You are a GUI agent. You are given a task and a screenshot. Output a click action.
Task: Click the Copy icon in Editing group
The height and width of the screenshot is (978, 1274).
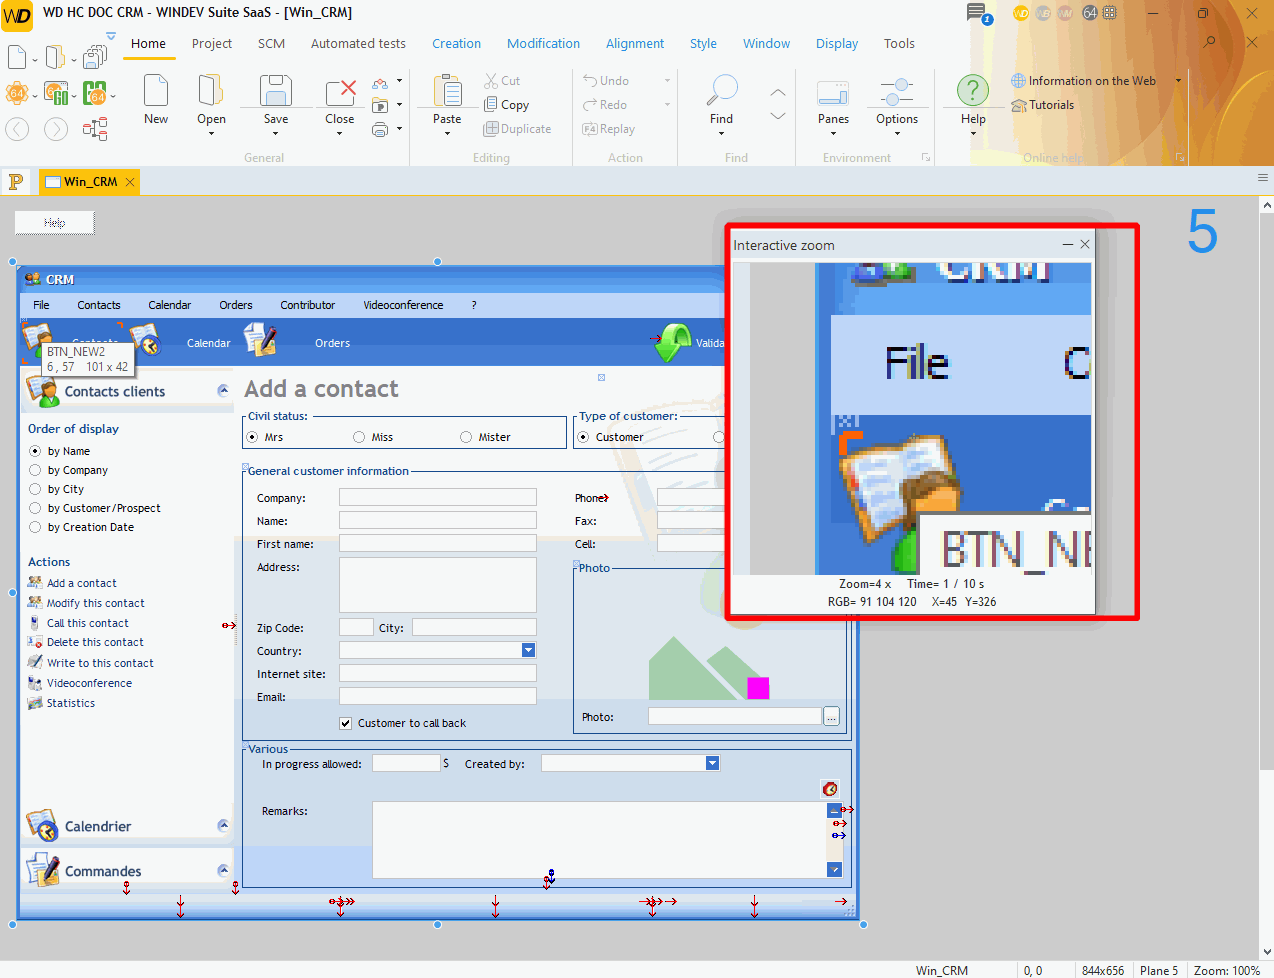(x=491, y=104)
